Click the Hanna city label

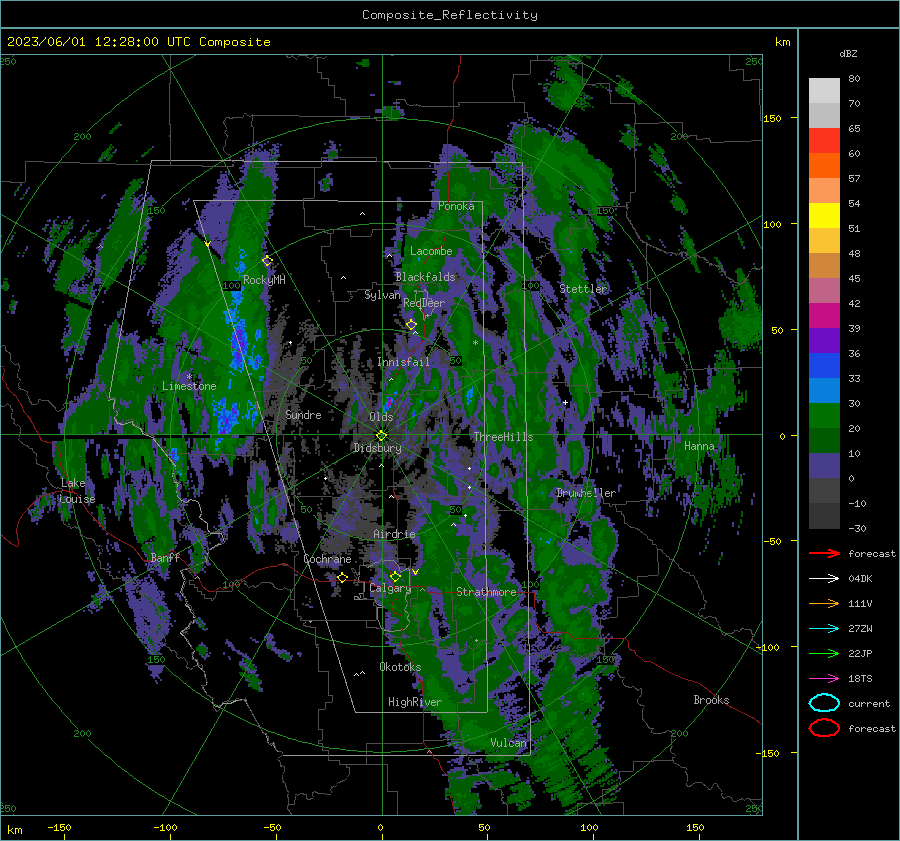coord(699,446)
